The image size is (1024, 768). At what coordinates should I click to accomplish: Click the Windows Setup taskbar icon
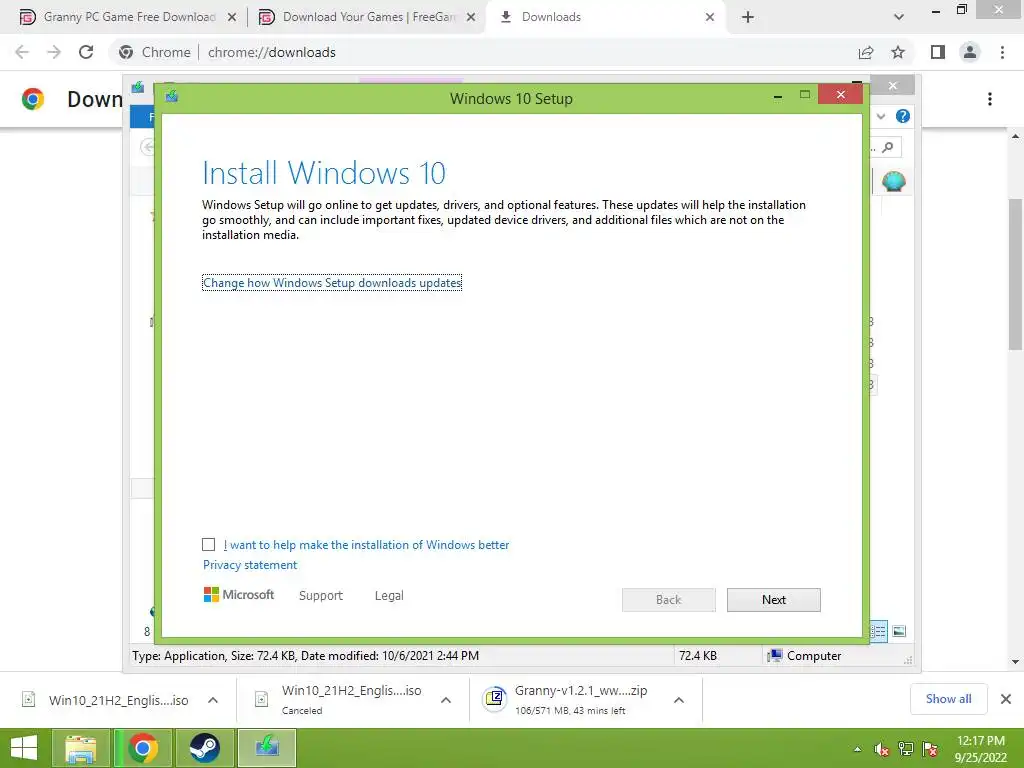click(267, 748)
